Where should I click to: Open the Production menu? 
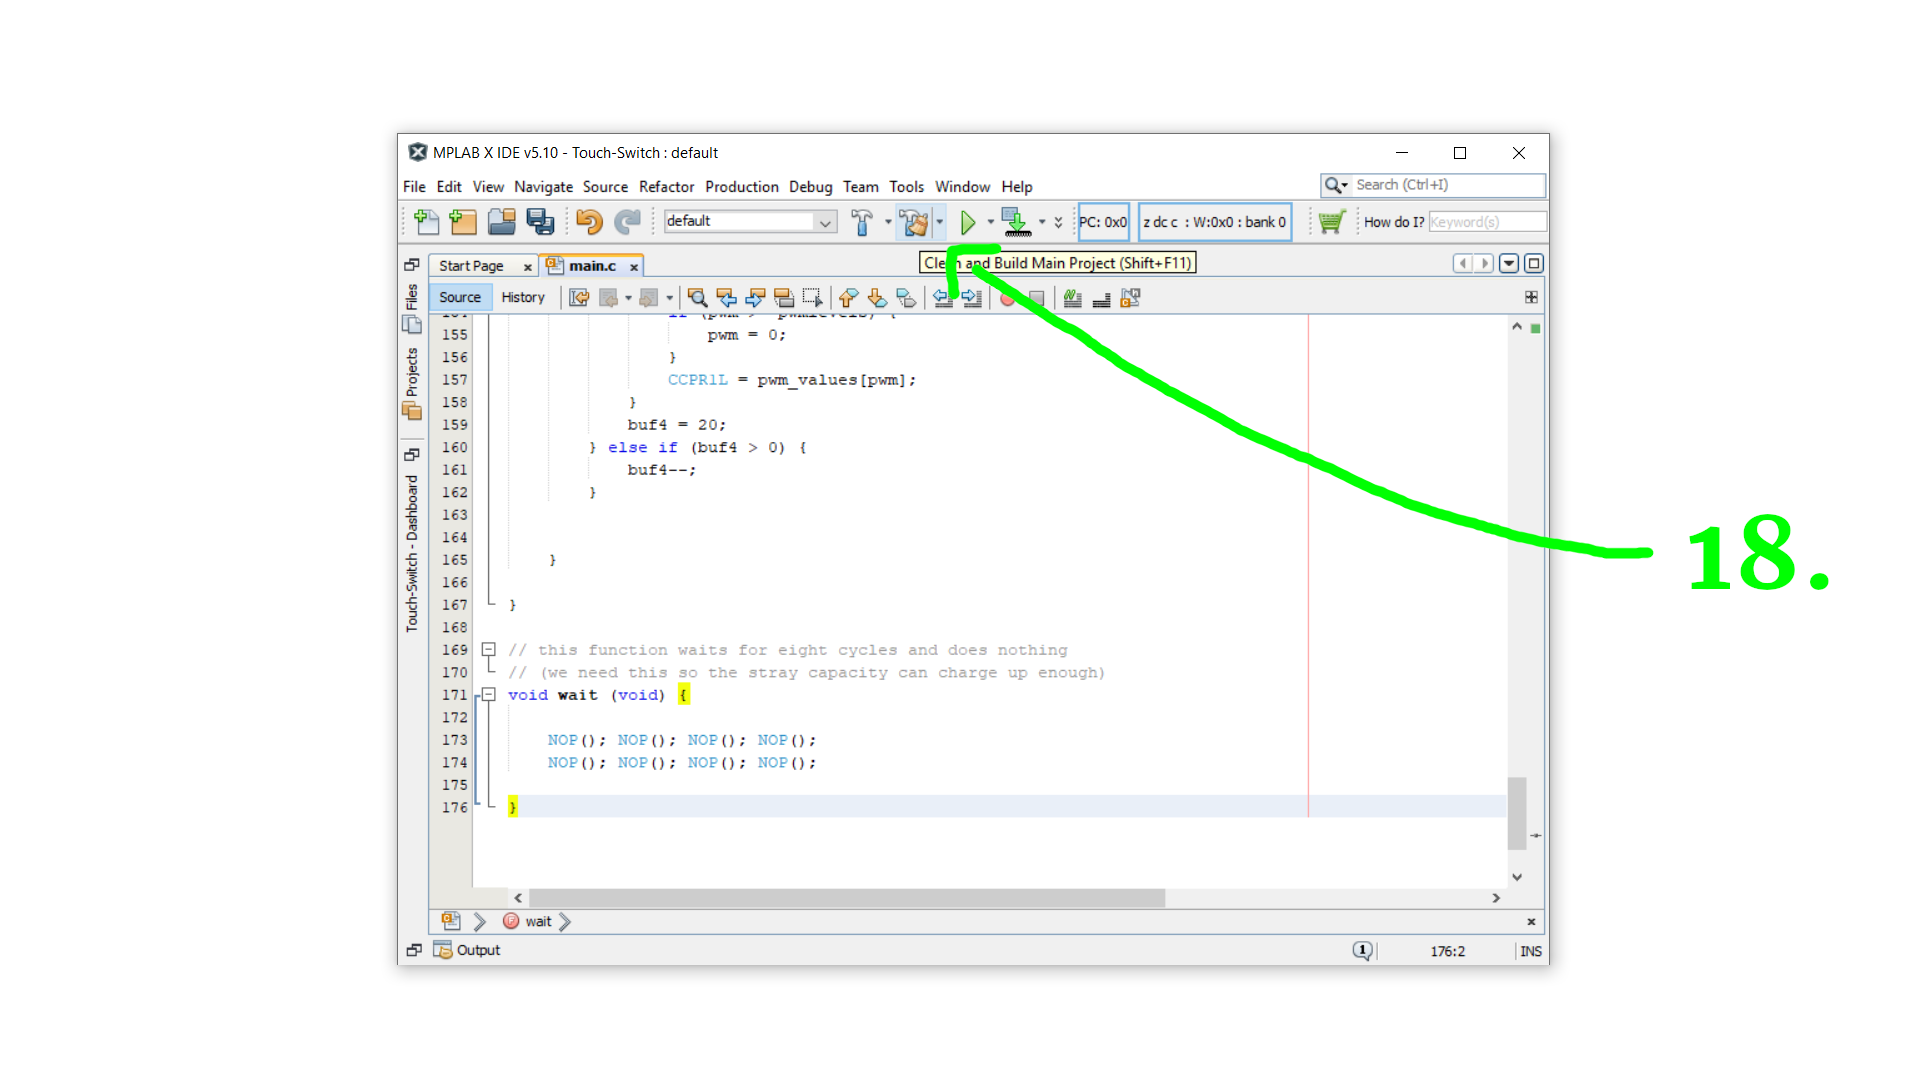pos(741,187)
